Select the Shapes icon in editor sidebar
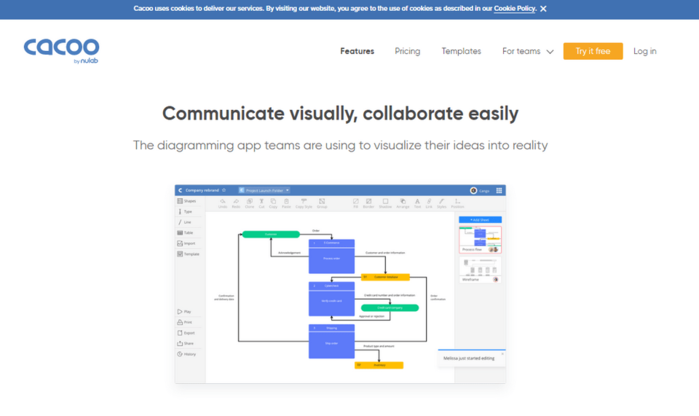Image resolution: width=699 pixels, height=416 pixels. click(x=180, y=201)
